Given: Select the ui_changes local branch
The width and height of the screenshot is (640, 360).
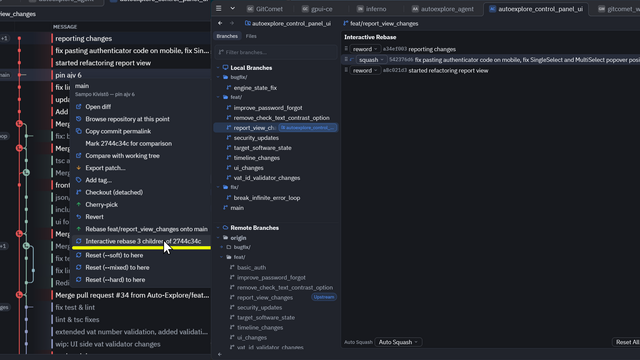Looking at the screenshot, I should coord(248,168).
